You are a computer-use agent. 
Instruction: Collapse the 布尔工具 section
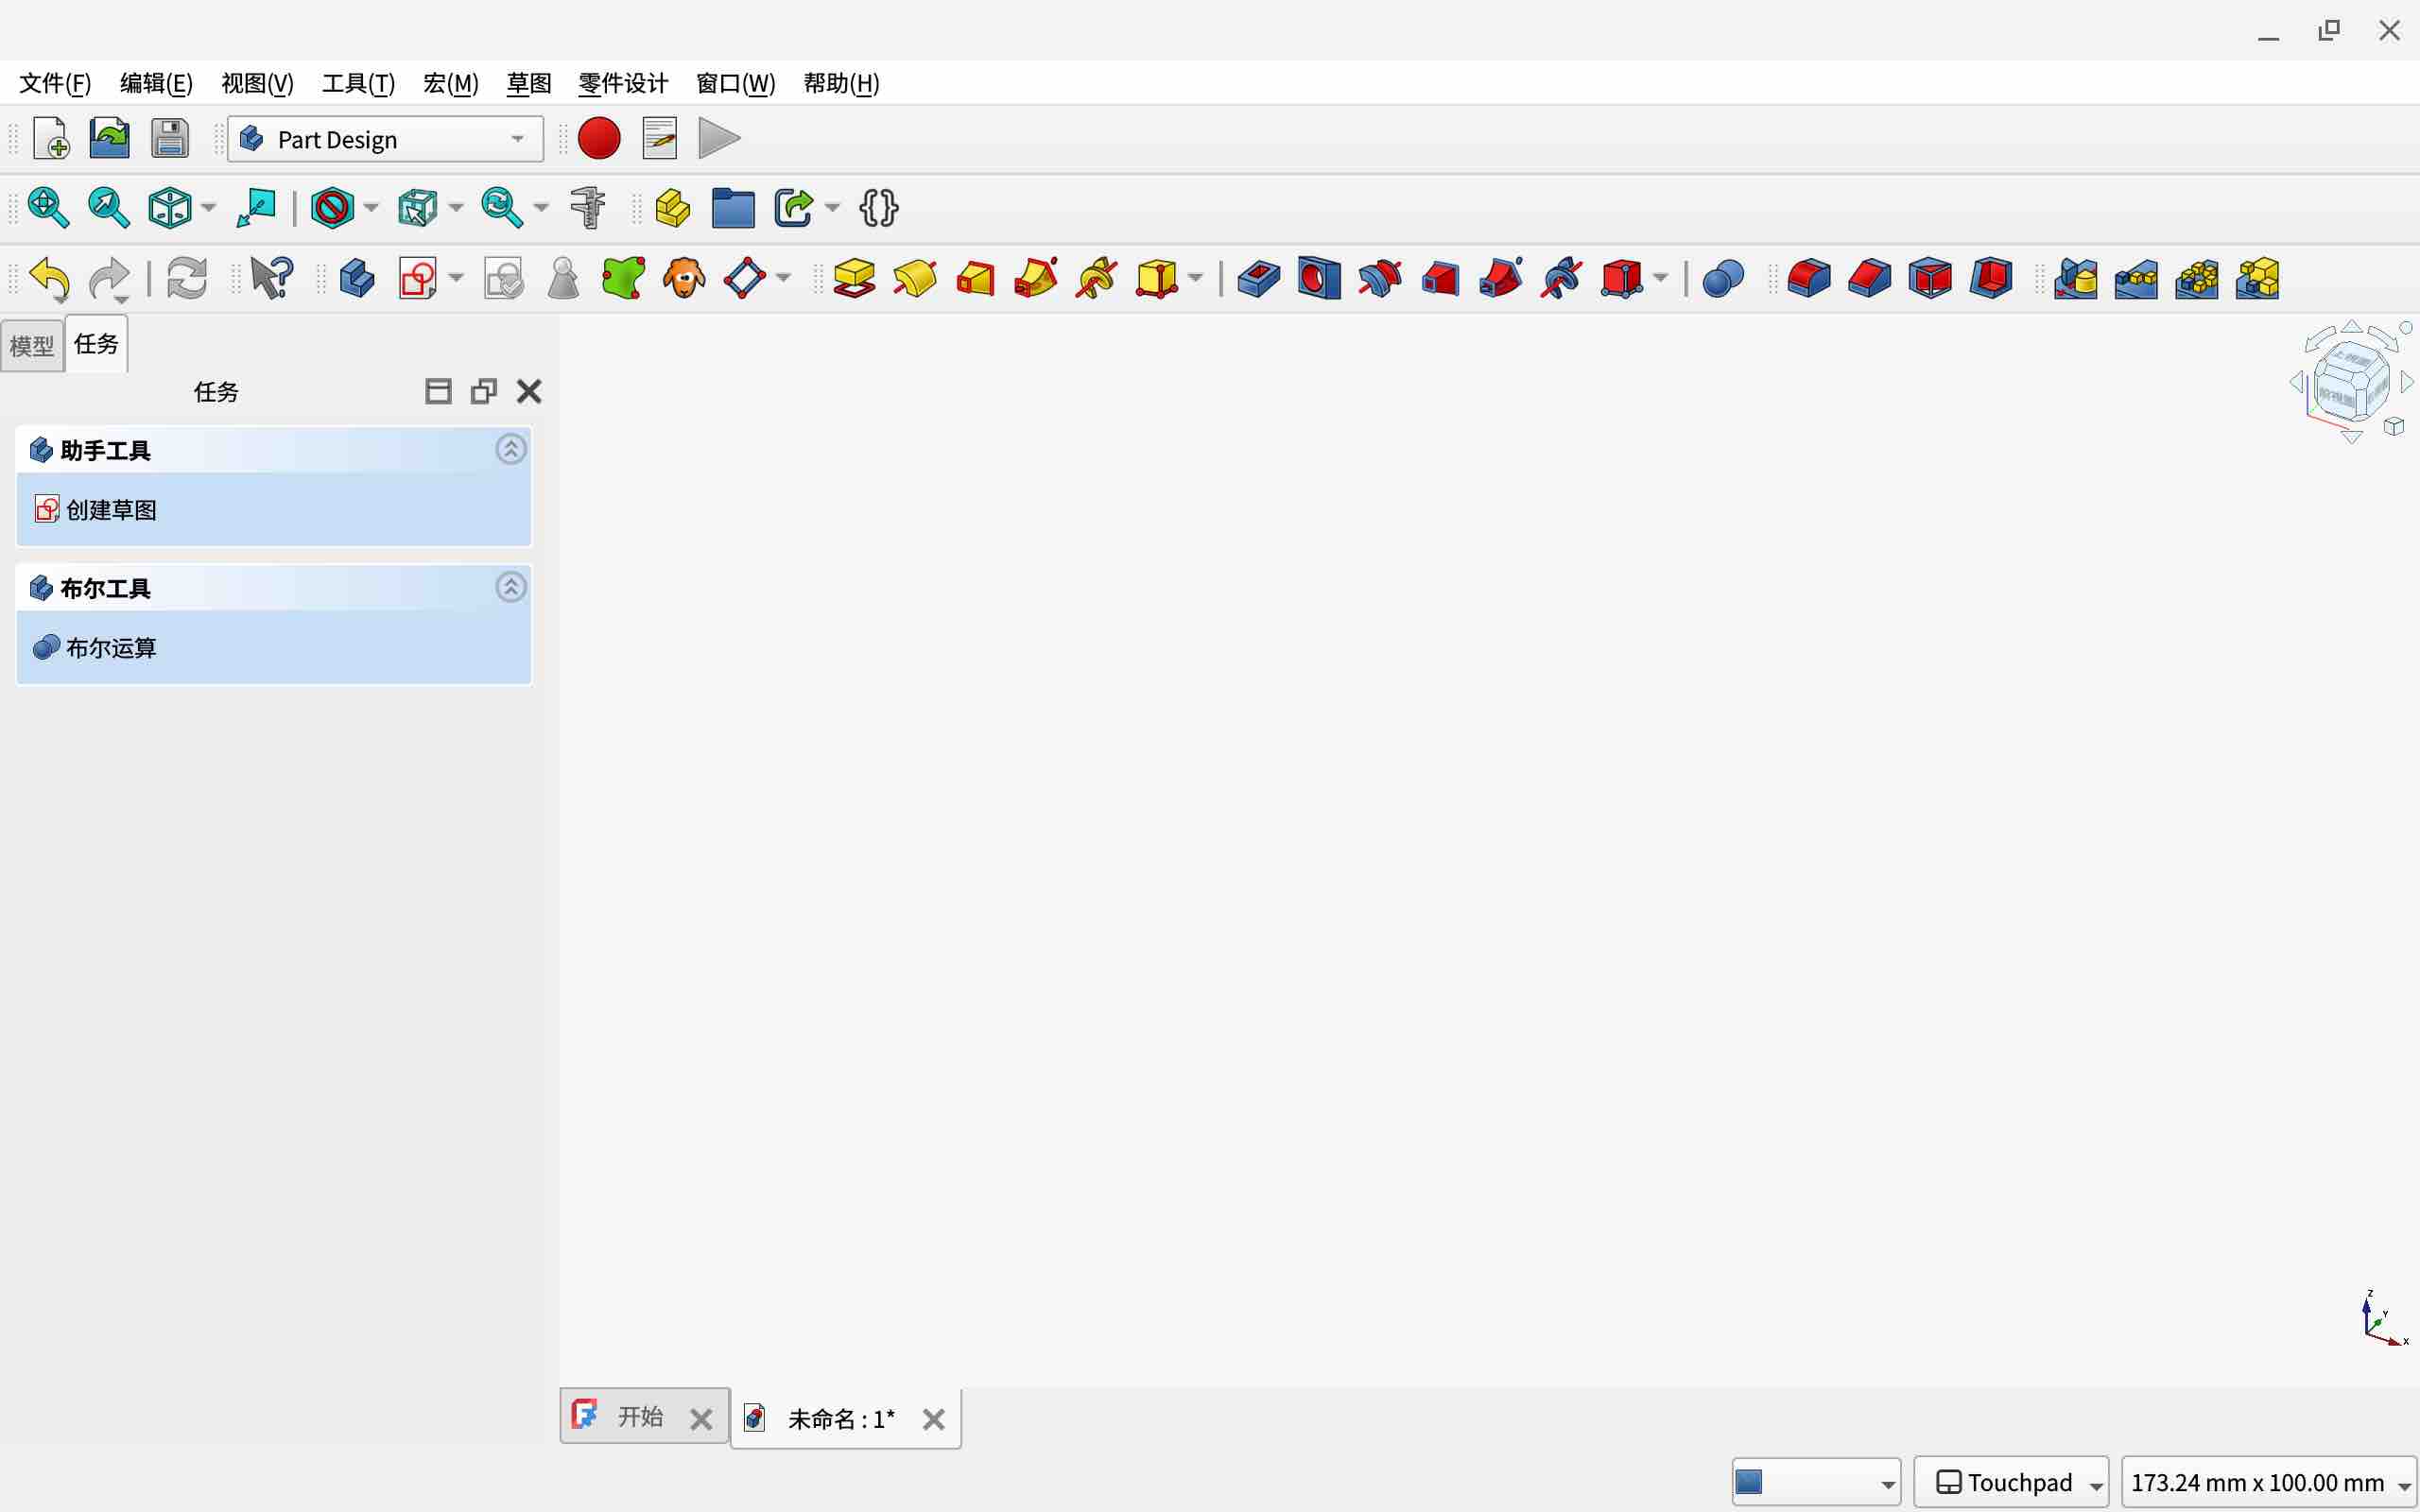coord(511,587)
